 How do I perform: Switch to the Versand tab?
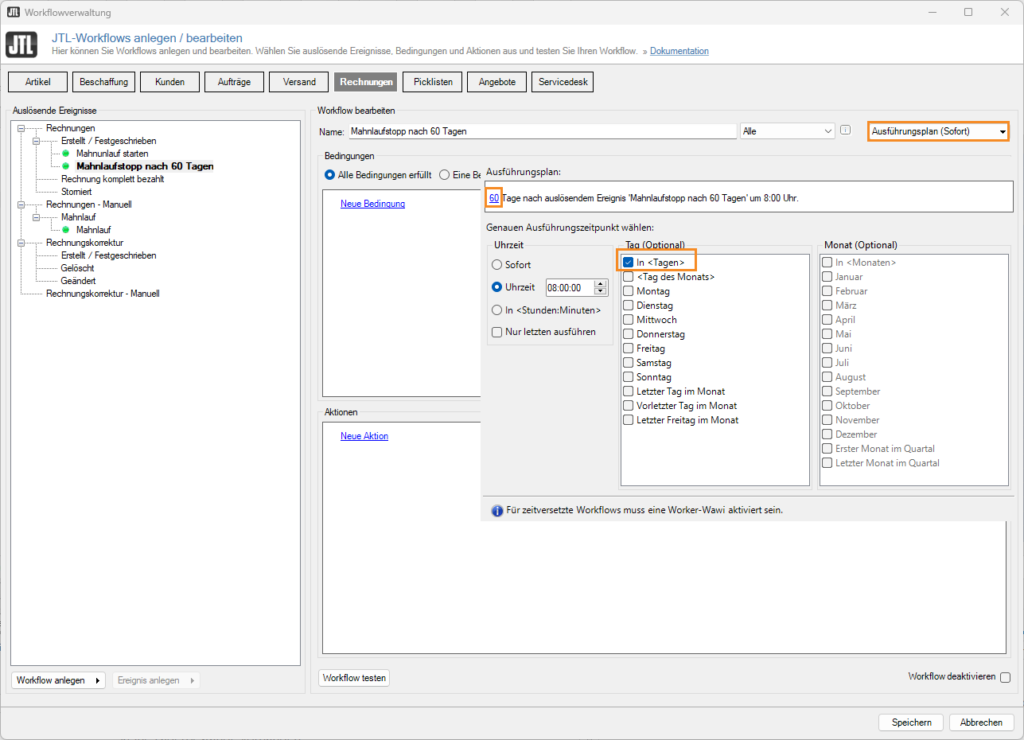click(x=298, y=81)
